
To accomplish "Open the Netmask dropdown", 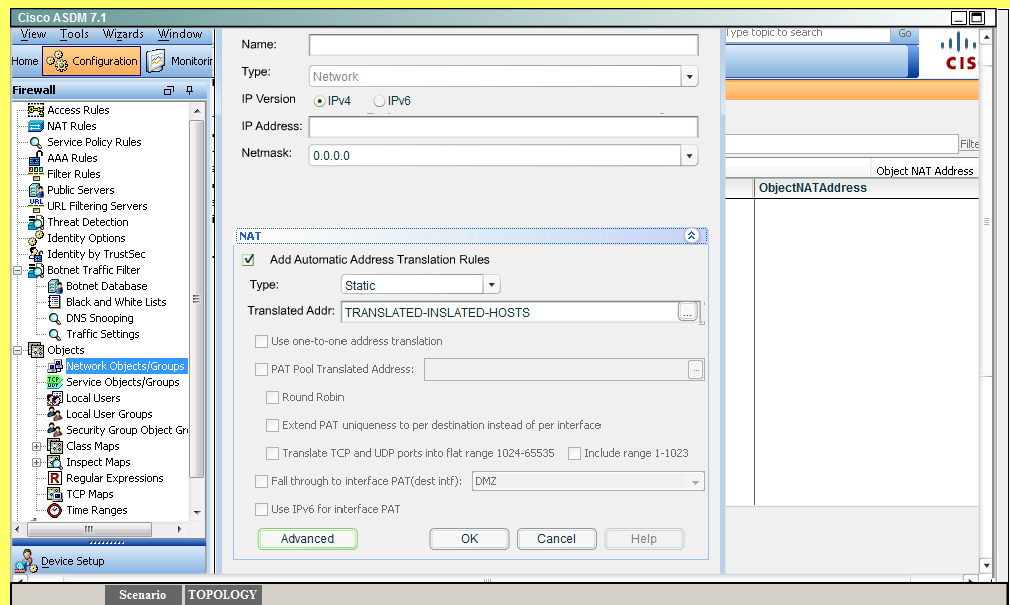I will point(689,156).
